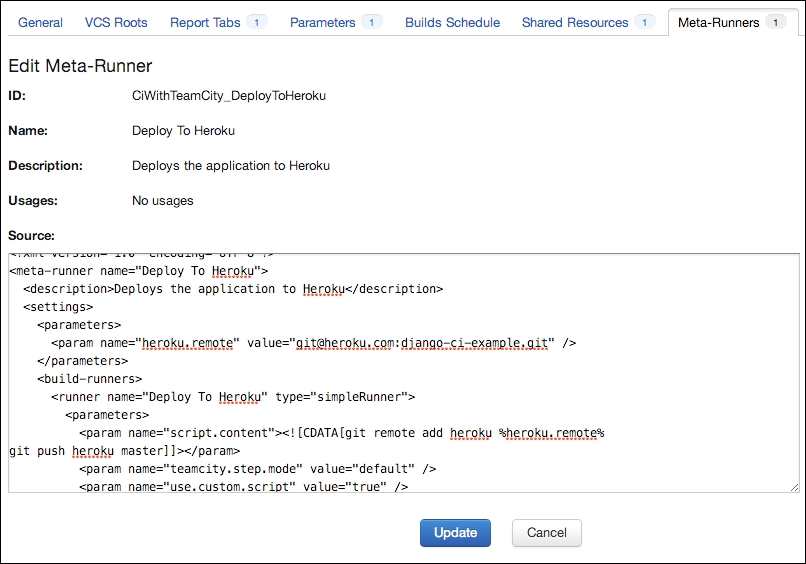Click the use.custom.script param line

pyautogui.click(x=244, y=486)
